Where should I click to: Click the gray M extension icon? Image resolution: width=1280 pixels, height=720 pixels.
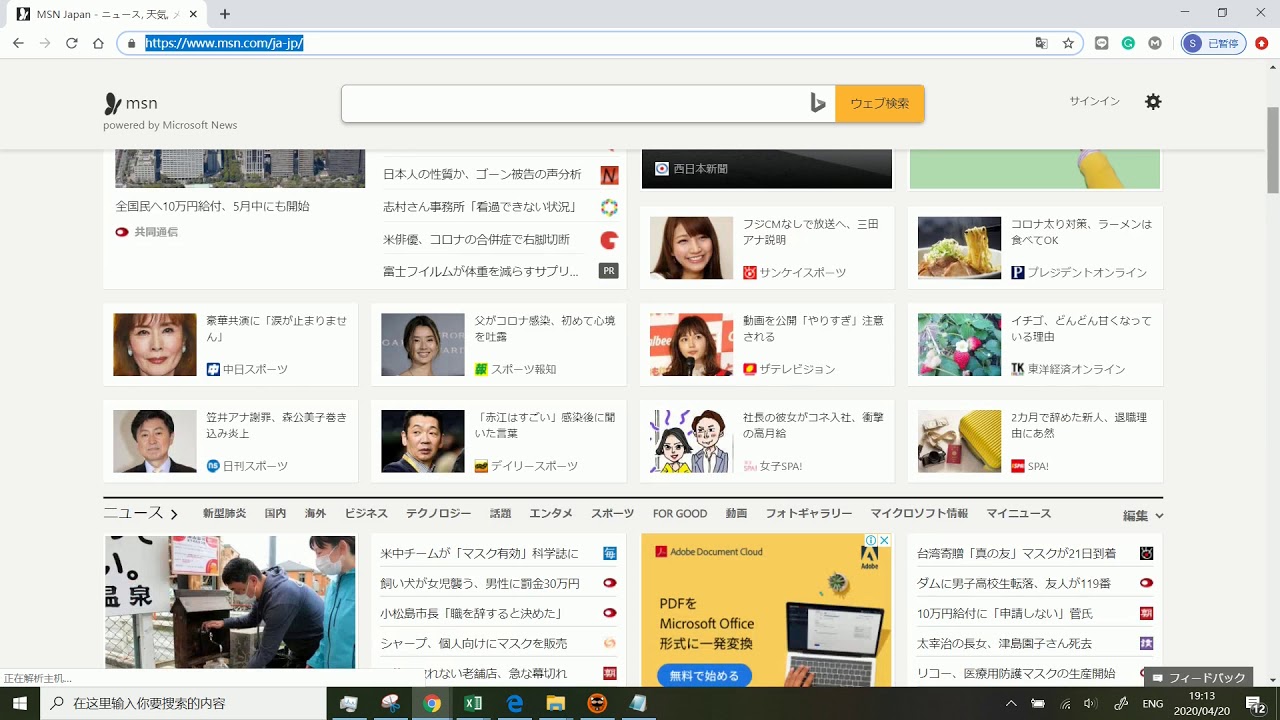tap(1155, 43)
